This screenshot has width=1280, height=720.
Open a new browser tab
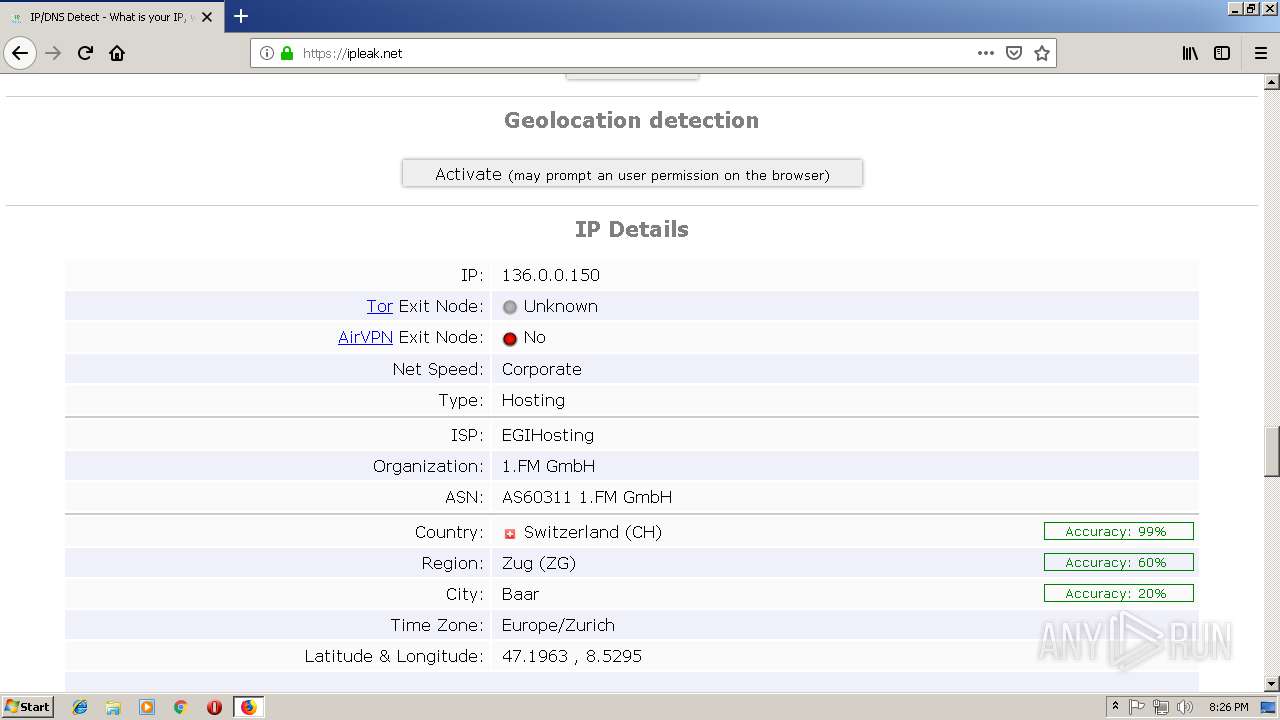point(240,16)
